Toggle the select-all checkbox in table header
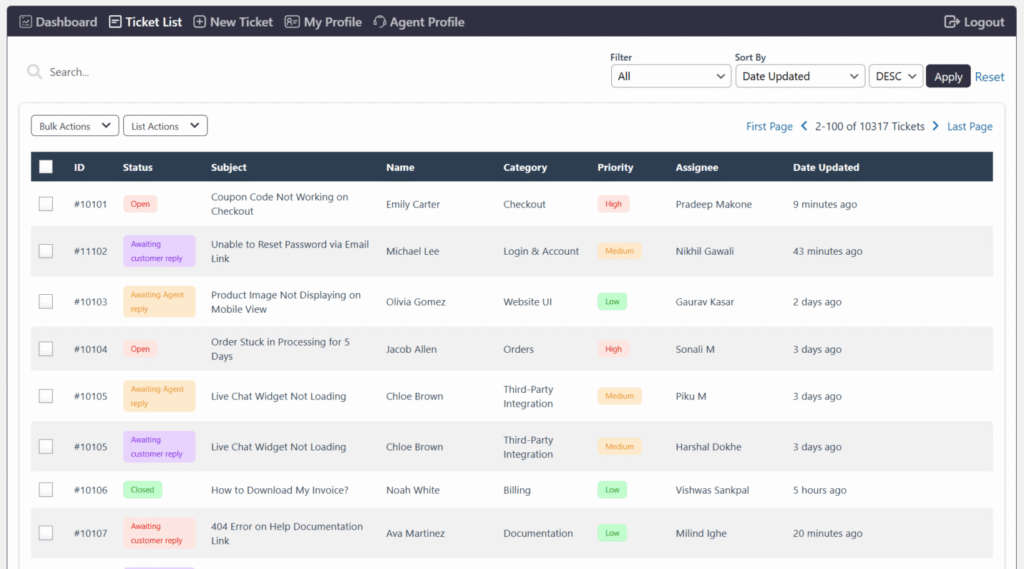Image resolution: width=1024 pixels, height=569 pixels. [46, 167]
